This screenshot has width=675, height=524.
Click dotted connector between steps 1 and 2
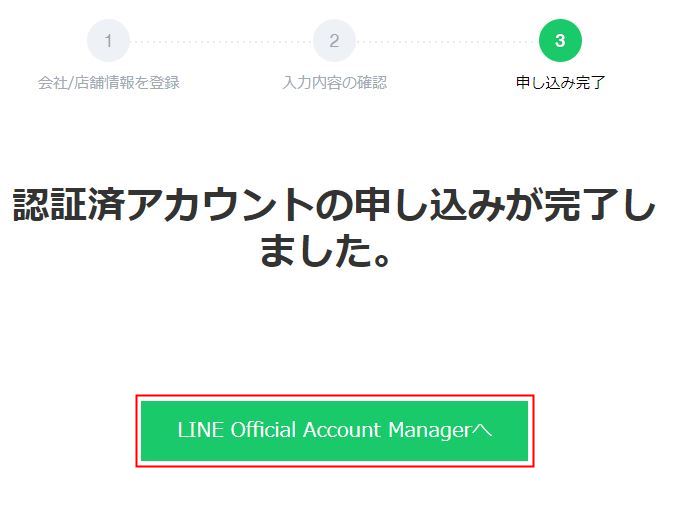coord(221,42)
